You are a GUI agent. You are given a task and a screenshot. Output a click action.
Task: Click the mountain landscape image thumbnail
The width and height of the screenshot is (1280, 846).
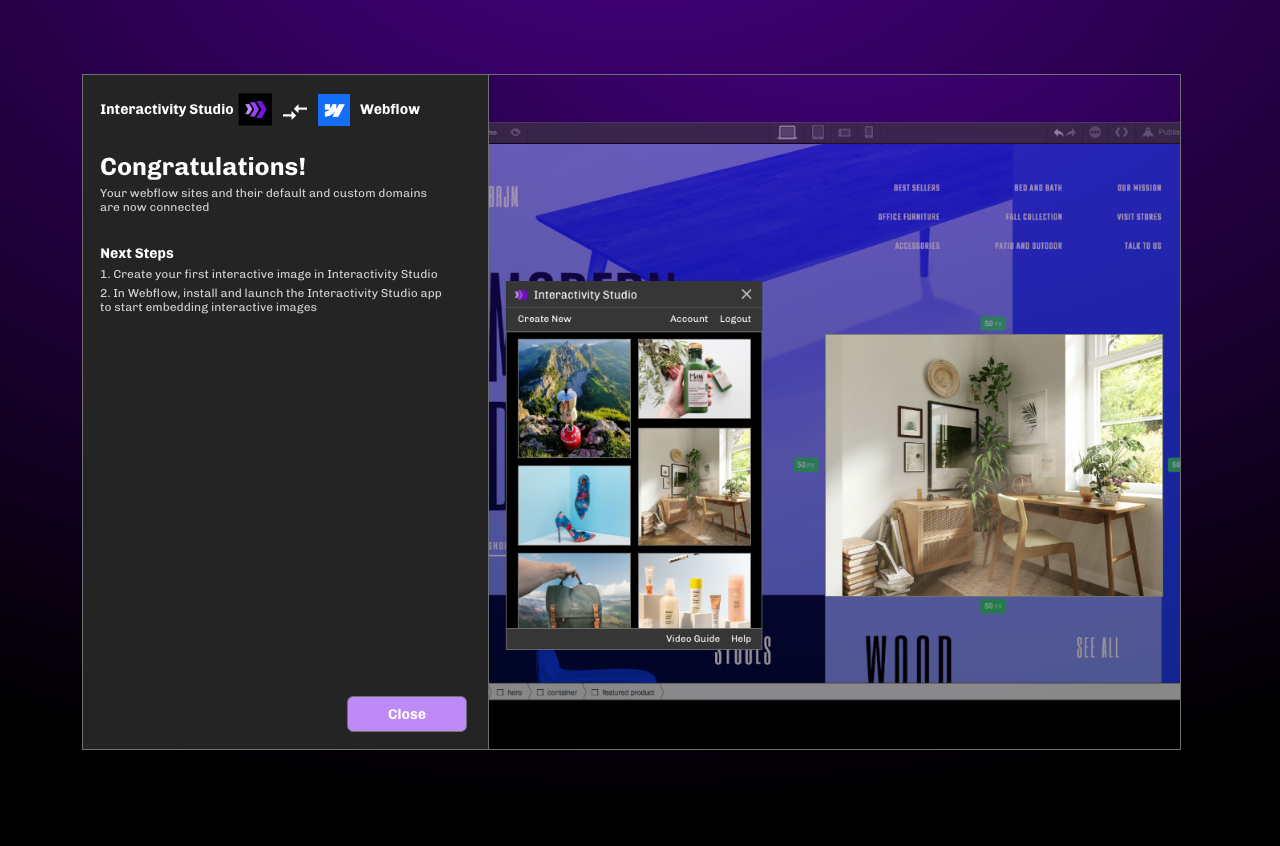tap(573, 396)
